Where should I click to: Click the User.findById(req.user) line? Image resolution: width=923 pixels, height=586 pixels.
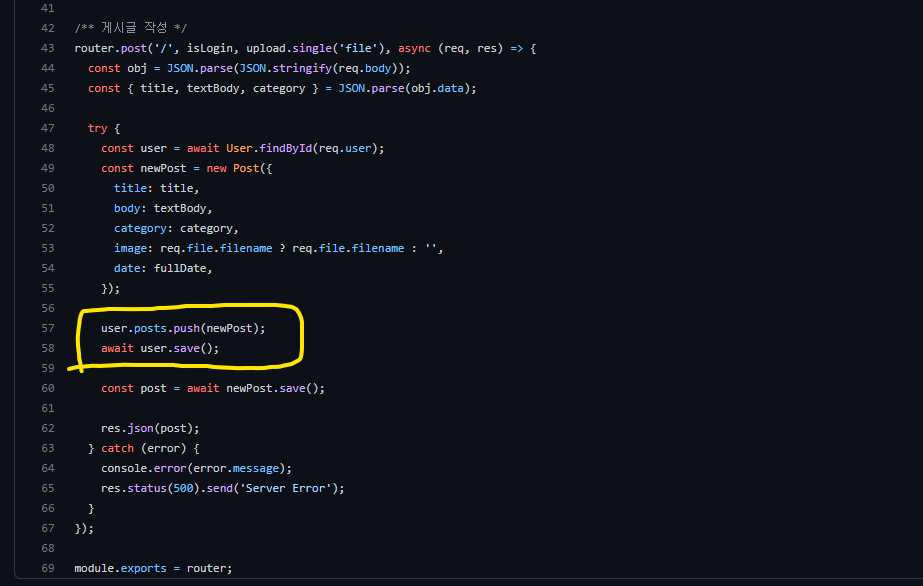tap(243, 148)
